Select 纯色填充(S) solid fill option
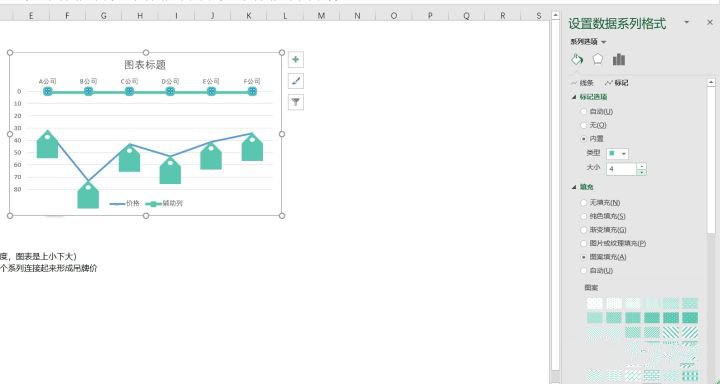Image resolution: width=720 pixels, height=384 pixels. click(603, 216)
